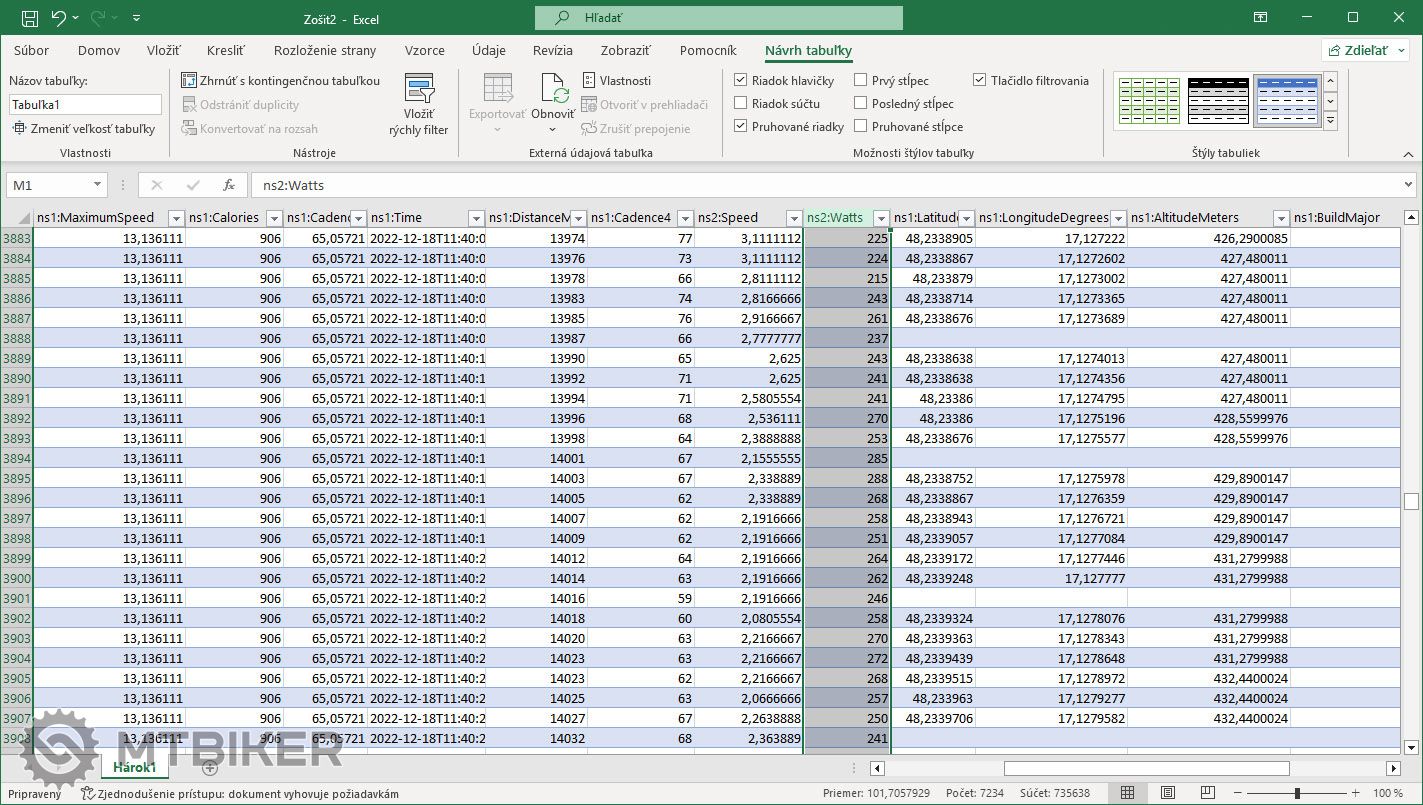Image resolution: width=1423 pixels, height=805 pixels.
Task: Open filter dropdown for ns1:Calories column
Action: click(x=273, y=218)
